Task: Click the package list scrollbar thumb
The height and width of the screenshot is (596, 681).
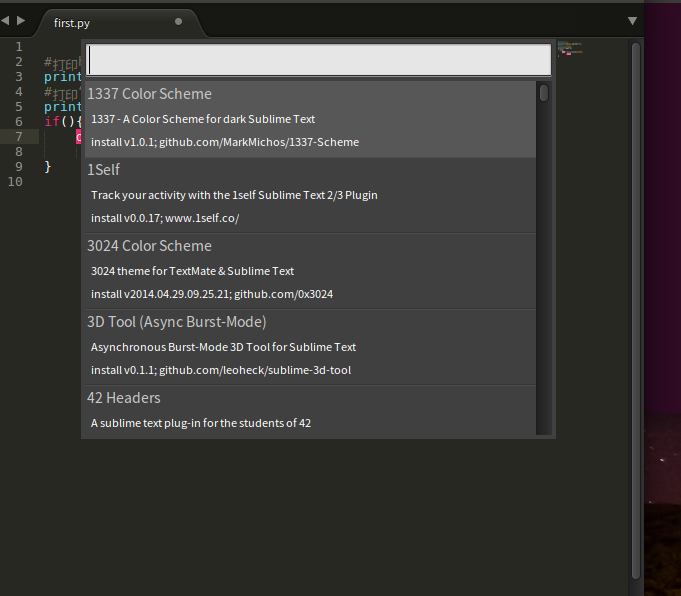Action: click(544, 93)
